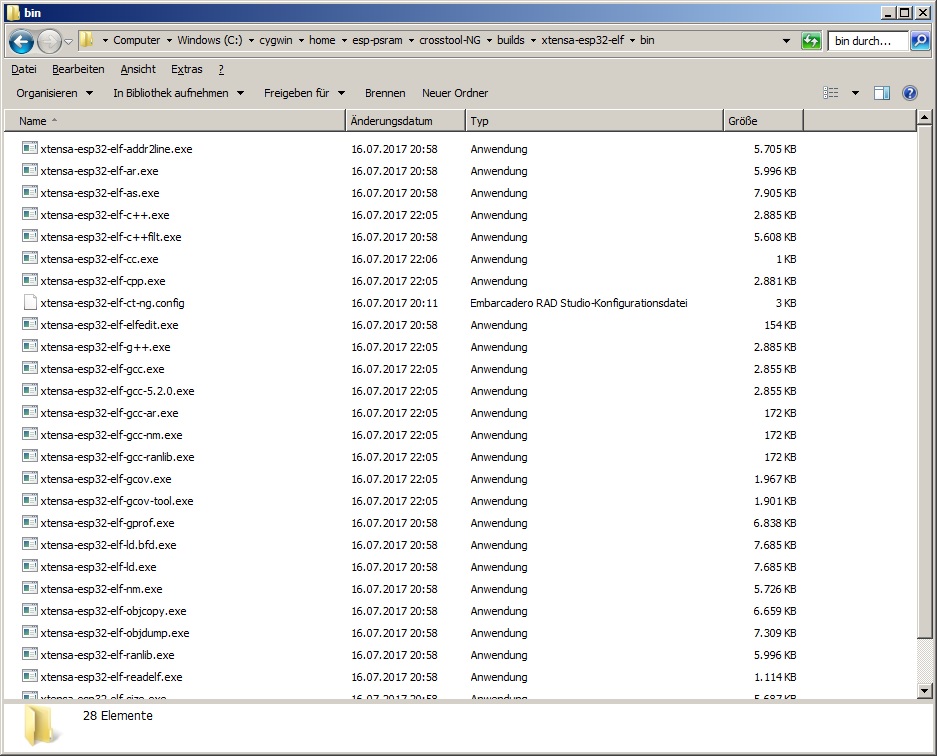This screenshot has height=756, width=937.
Task: Select the icon of xtensa-esp32-elf-ld.exe
Action: (30, 566)
